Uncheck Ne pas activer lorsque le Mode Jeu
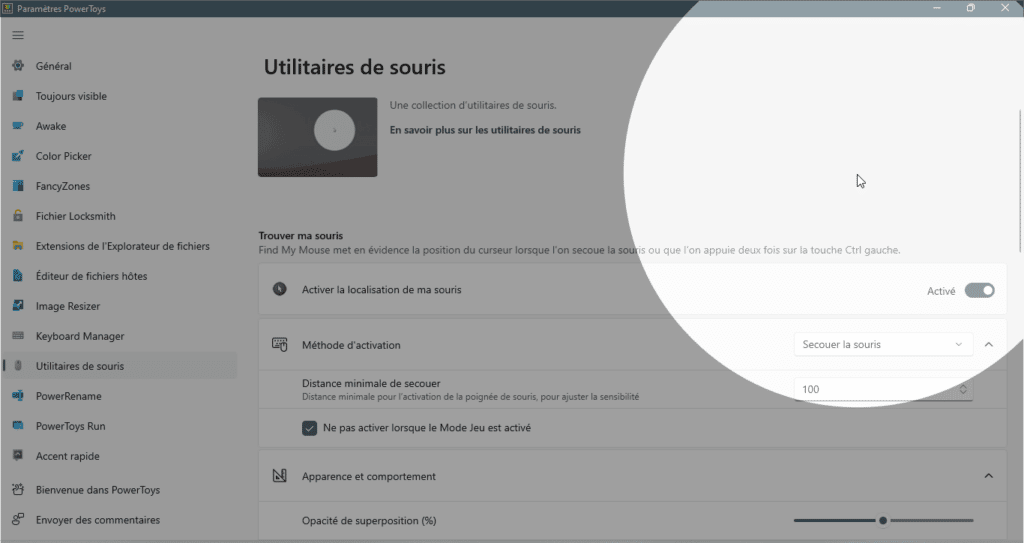 click(310, 428)
